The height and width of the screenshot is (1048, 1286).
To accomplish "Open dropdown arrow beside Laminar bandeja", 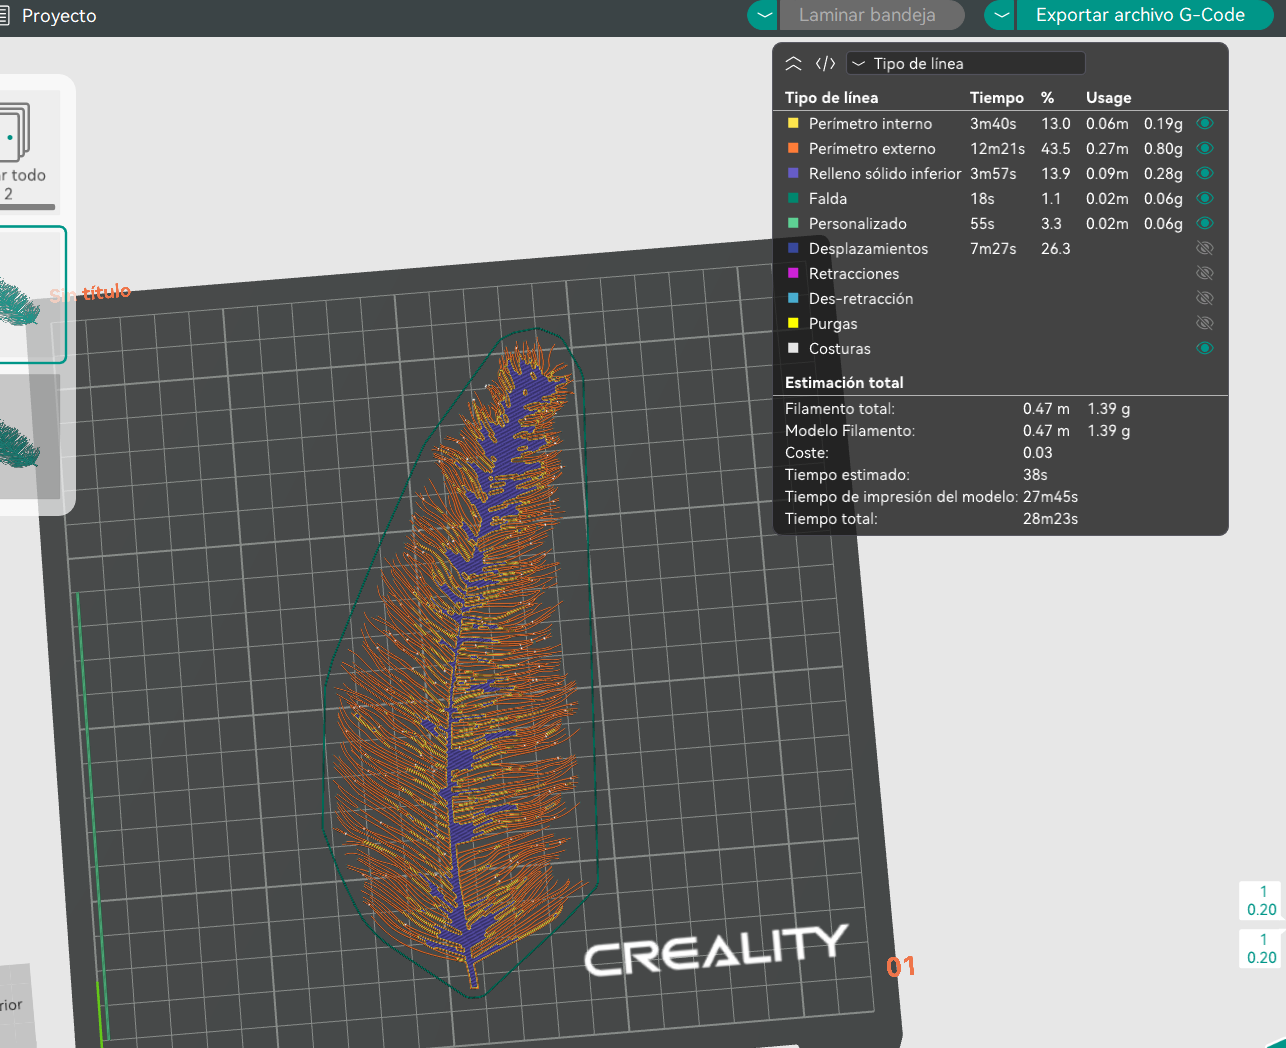I will click(764, 15).
